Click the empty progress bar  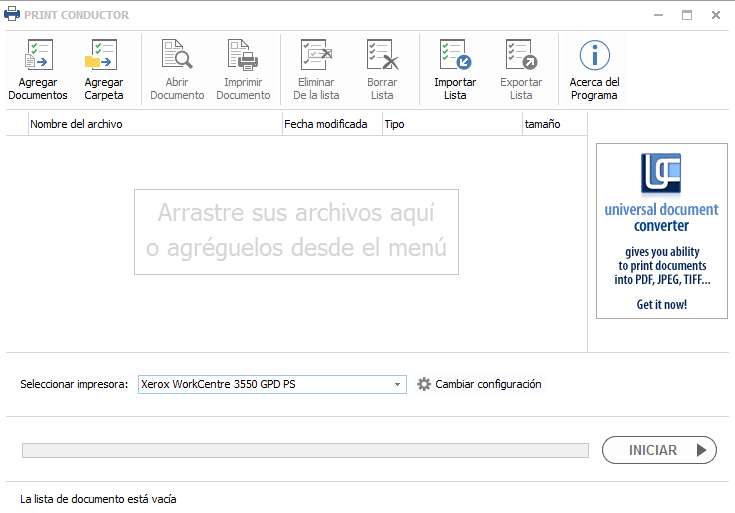coord(305,451)
